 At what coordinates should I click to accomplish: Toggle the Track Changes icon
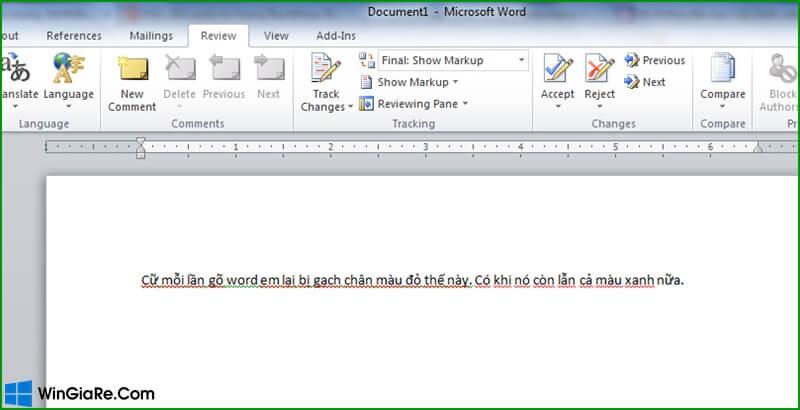coord(326,67)
